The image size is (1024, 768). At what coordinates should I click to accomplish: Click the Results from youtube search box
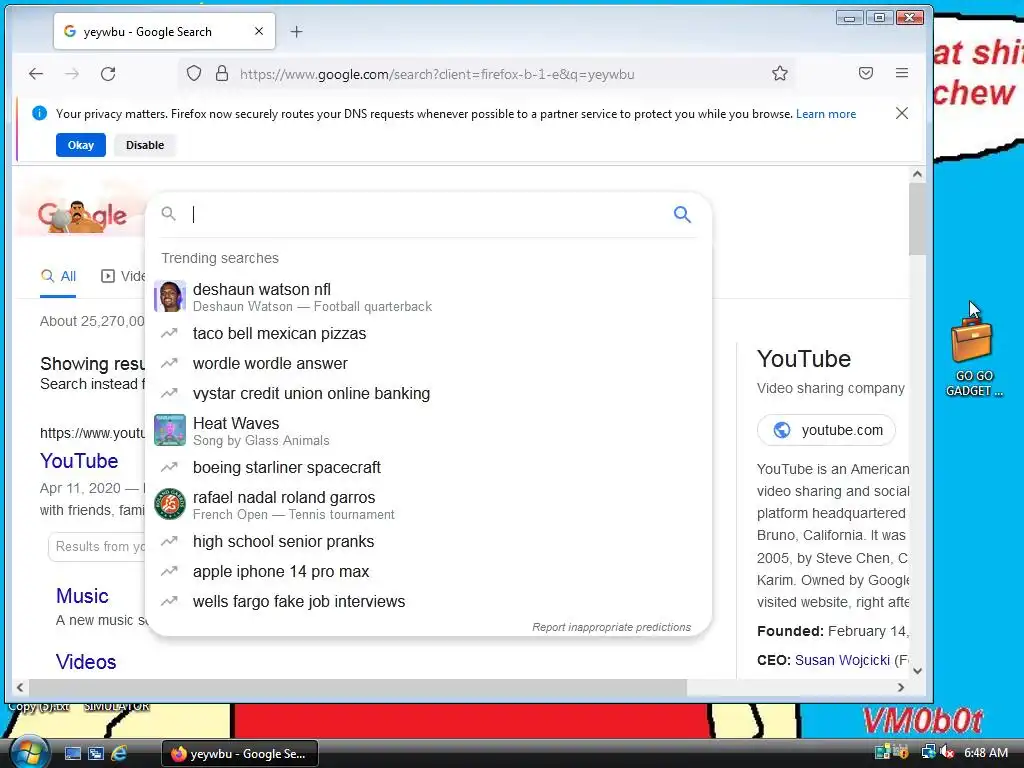(98, 547)
